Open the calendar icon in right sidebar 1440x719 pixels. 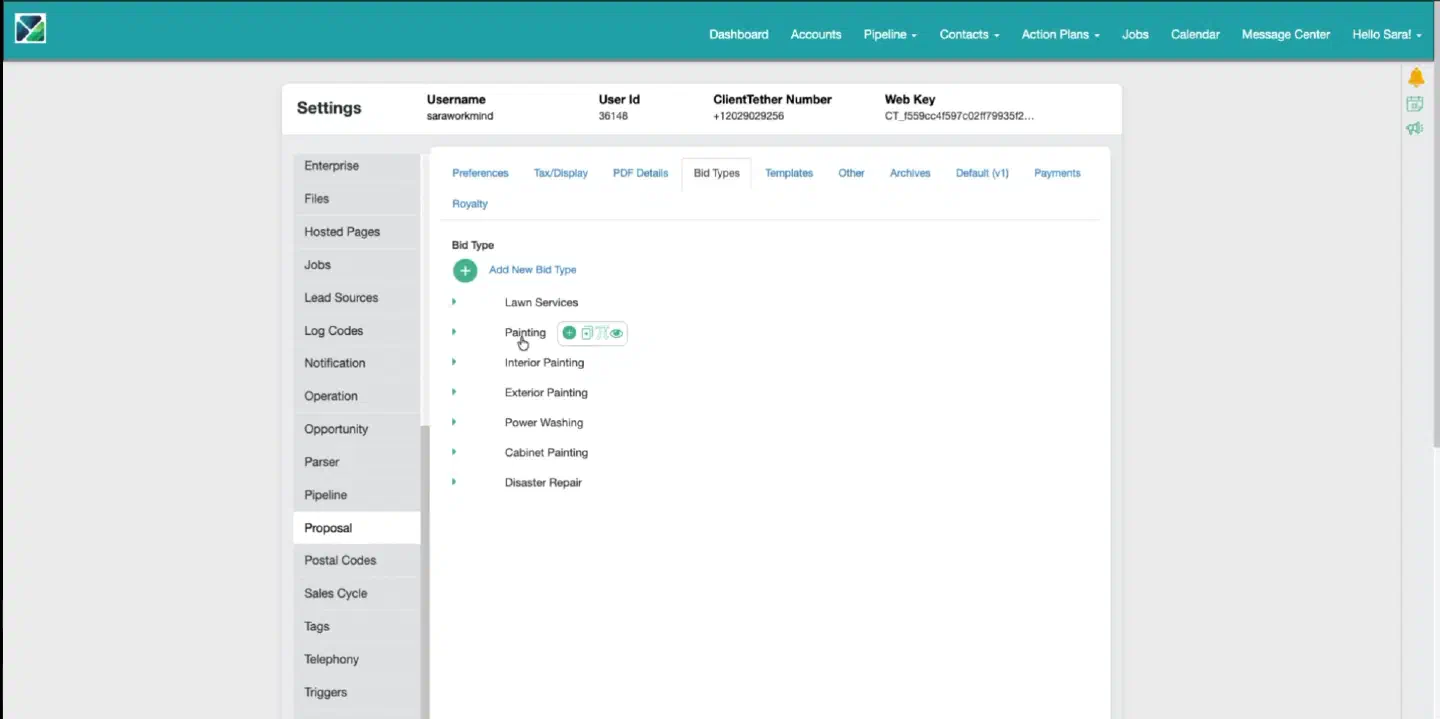click(x=1415, y=104)
